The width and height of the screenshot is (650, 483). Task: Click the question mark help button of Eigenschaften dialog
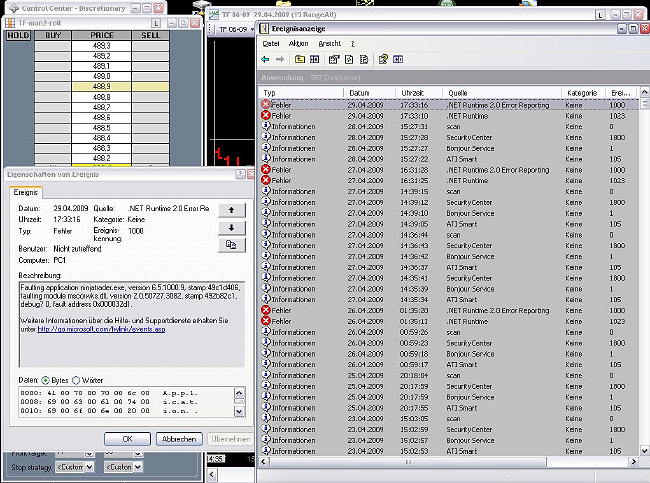point(240,175)
